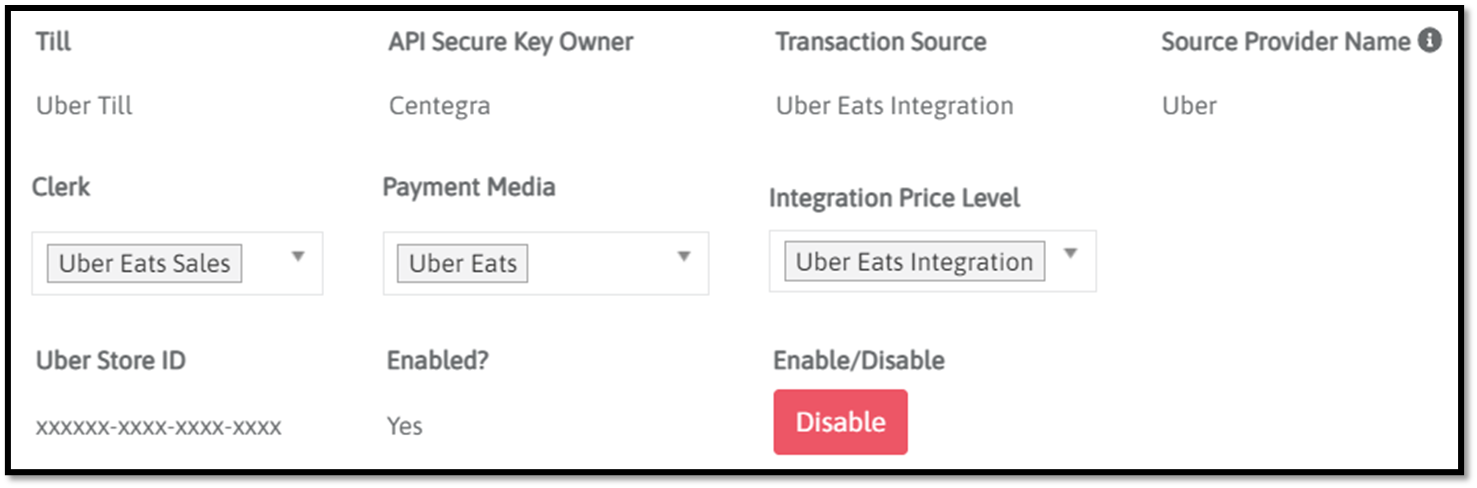Screen dimensions: 1477x488
Task: Click the Uber Till value text
Action: coord(84,106)
